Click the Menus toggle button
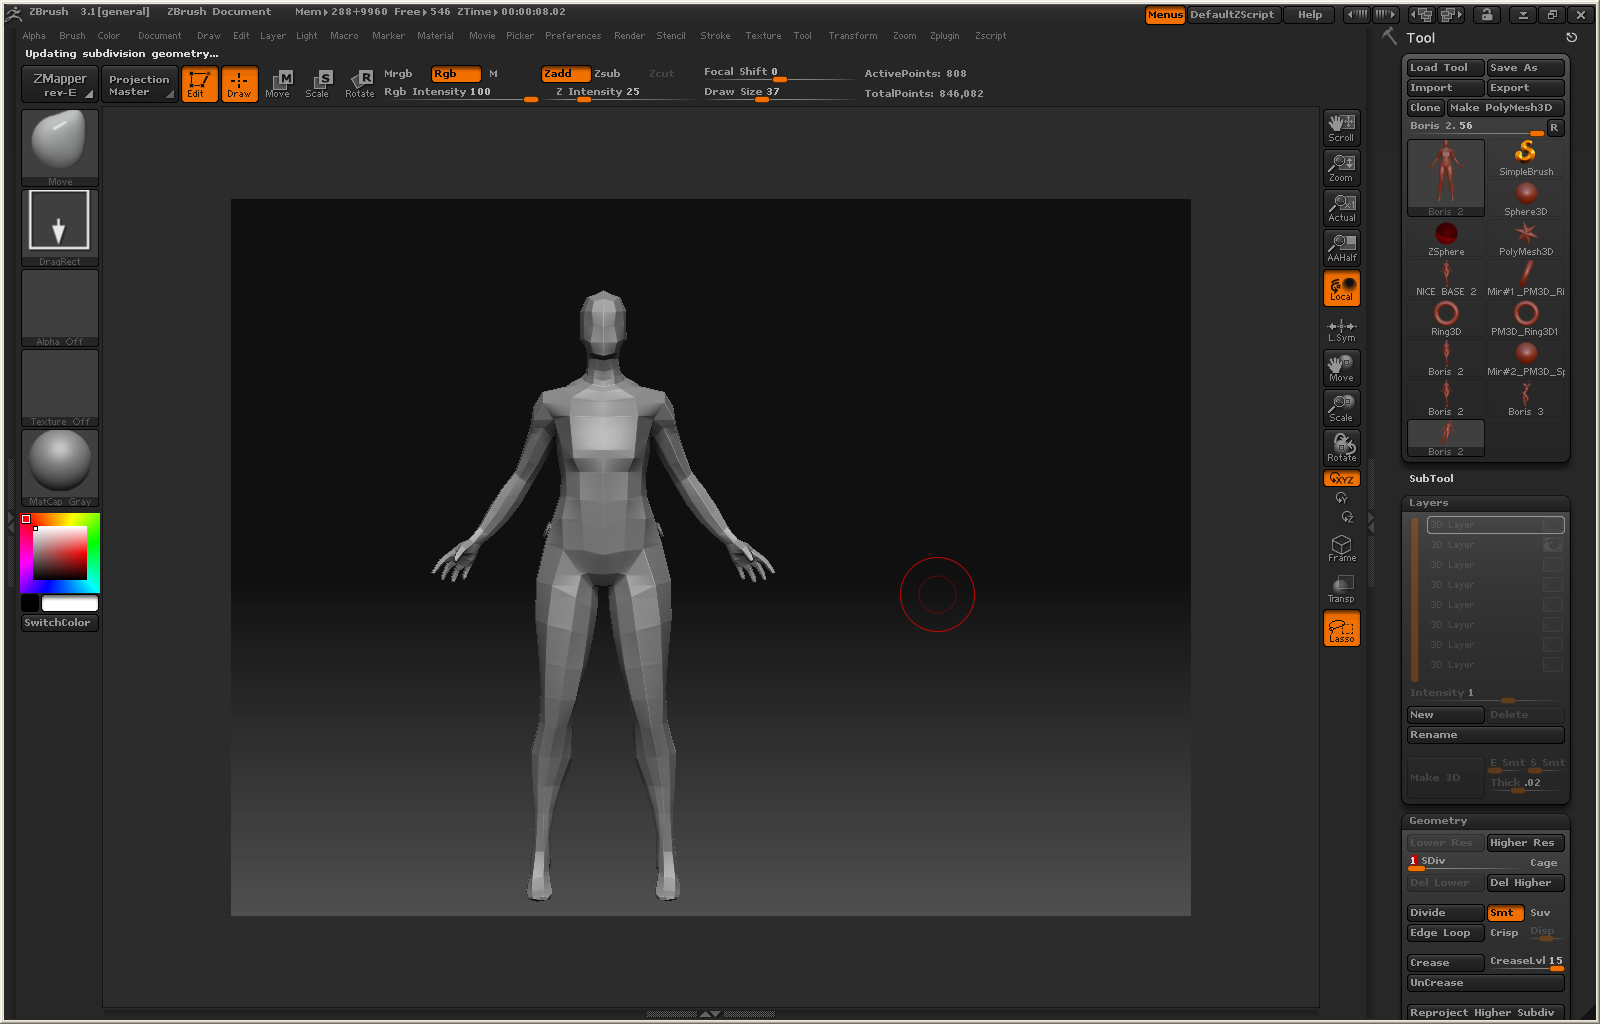Screen dimensions: 1600x1024 (1165, 15)
